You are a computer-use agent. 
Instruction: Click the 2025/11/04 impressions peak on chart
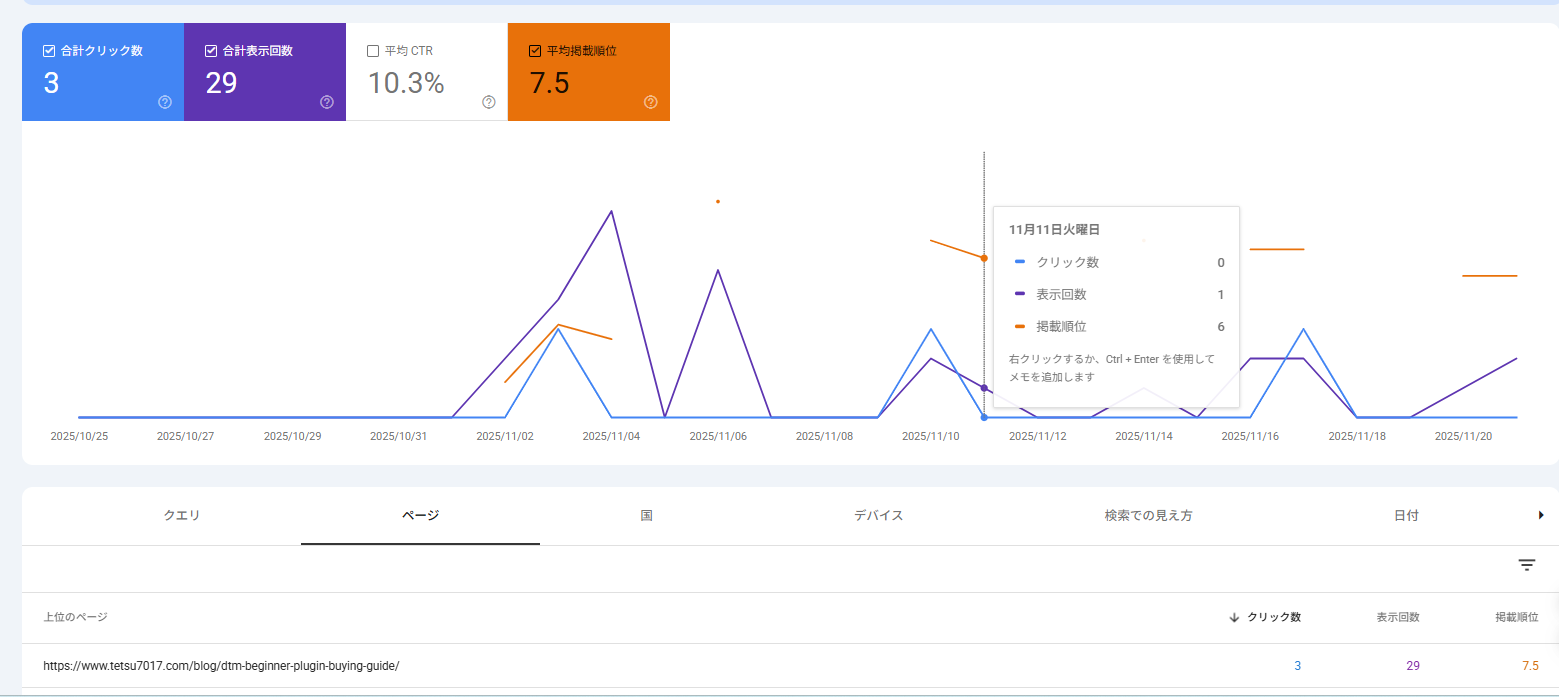coord(611,211)
